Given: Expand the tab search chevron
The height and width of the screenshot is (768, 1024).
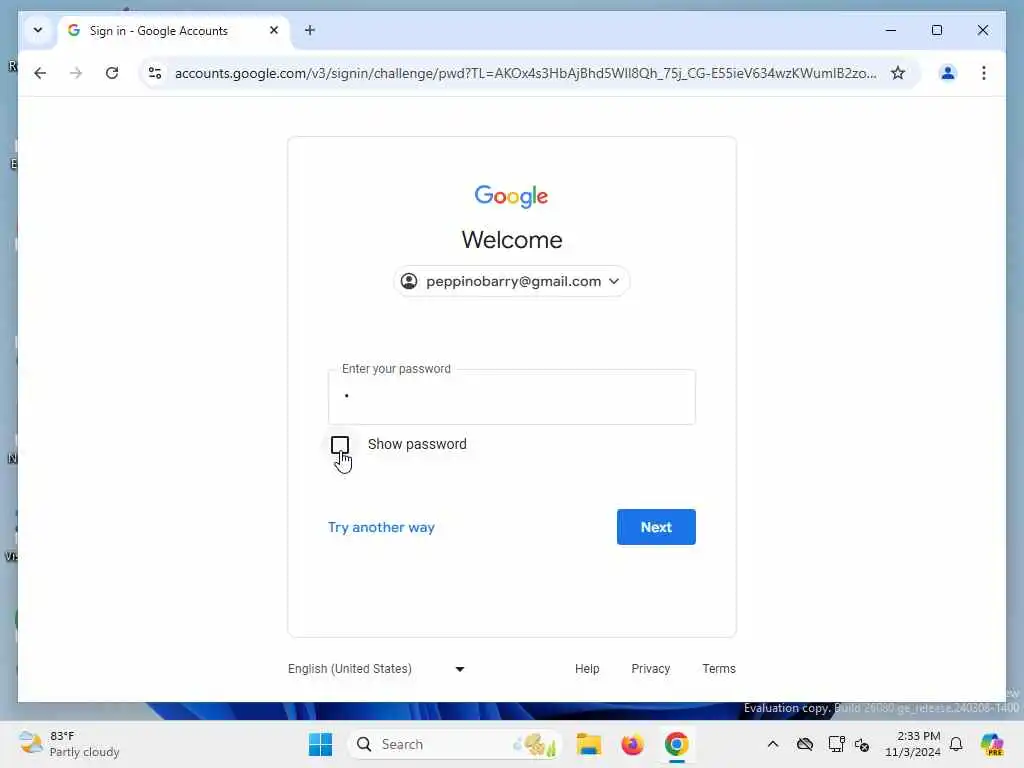Looking at the screenshot, I should tap(38, 30).
